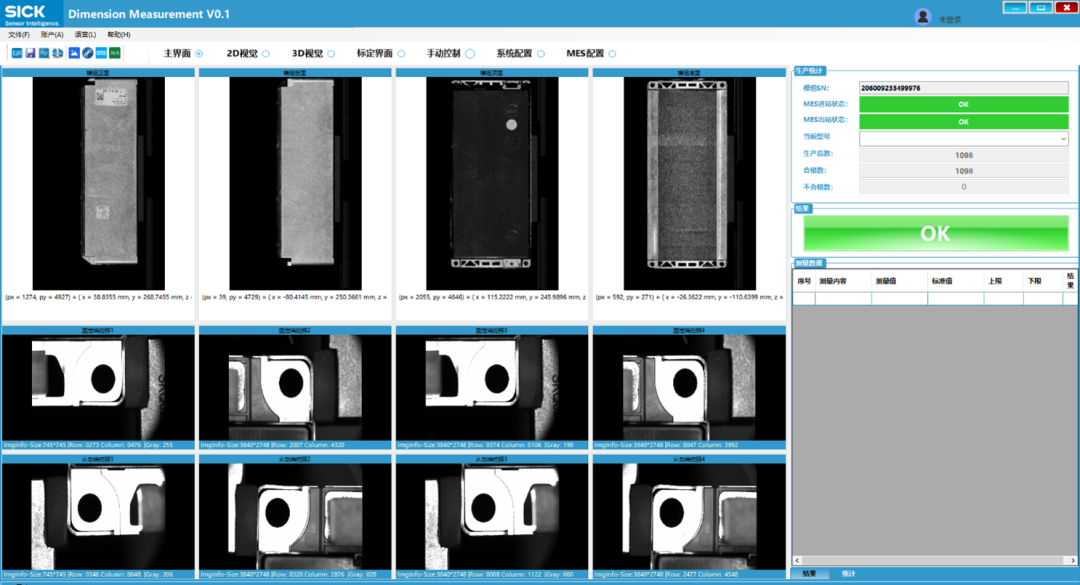Click the blue picture image toolbar icon
This screenshot has width=1080, height=585.
pyautogui.click(x=73, y=52)
